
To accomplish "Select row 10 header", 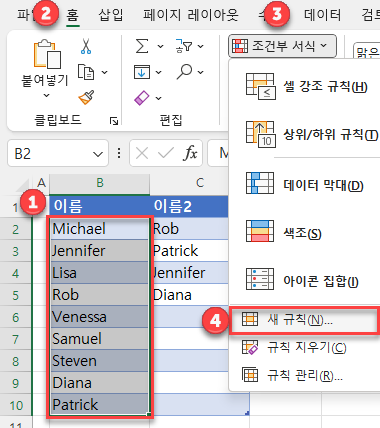I will [16, 405].
